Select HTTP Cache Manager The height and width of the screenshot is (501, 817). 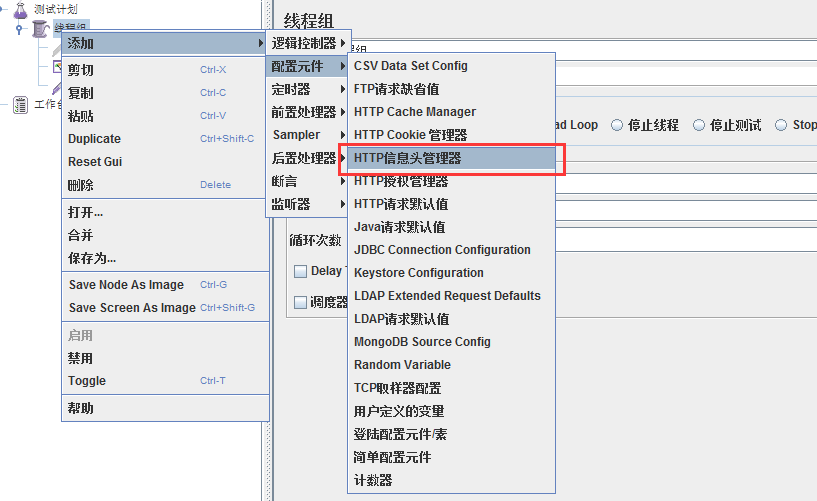point(451,112)
